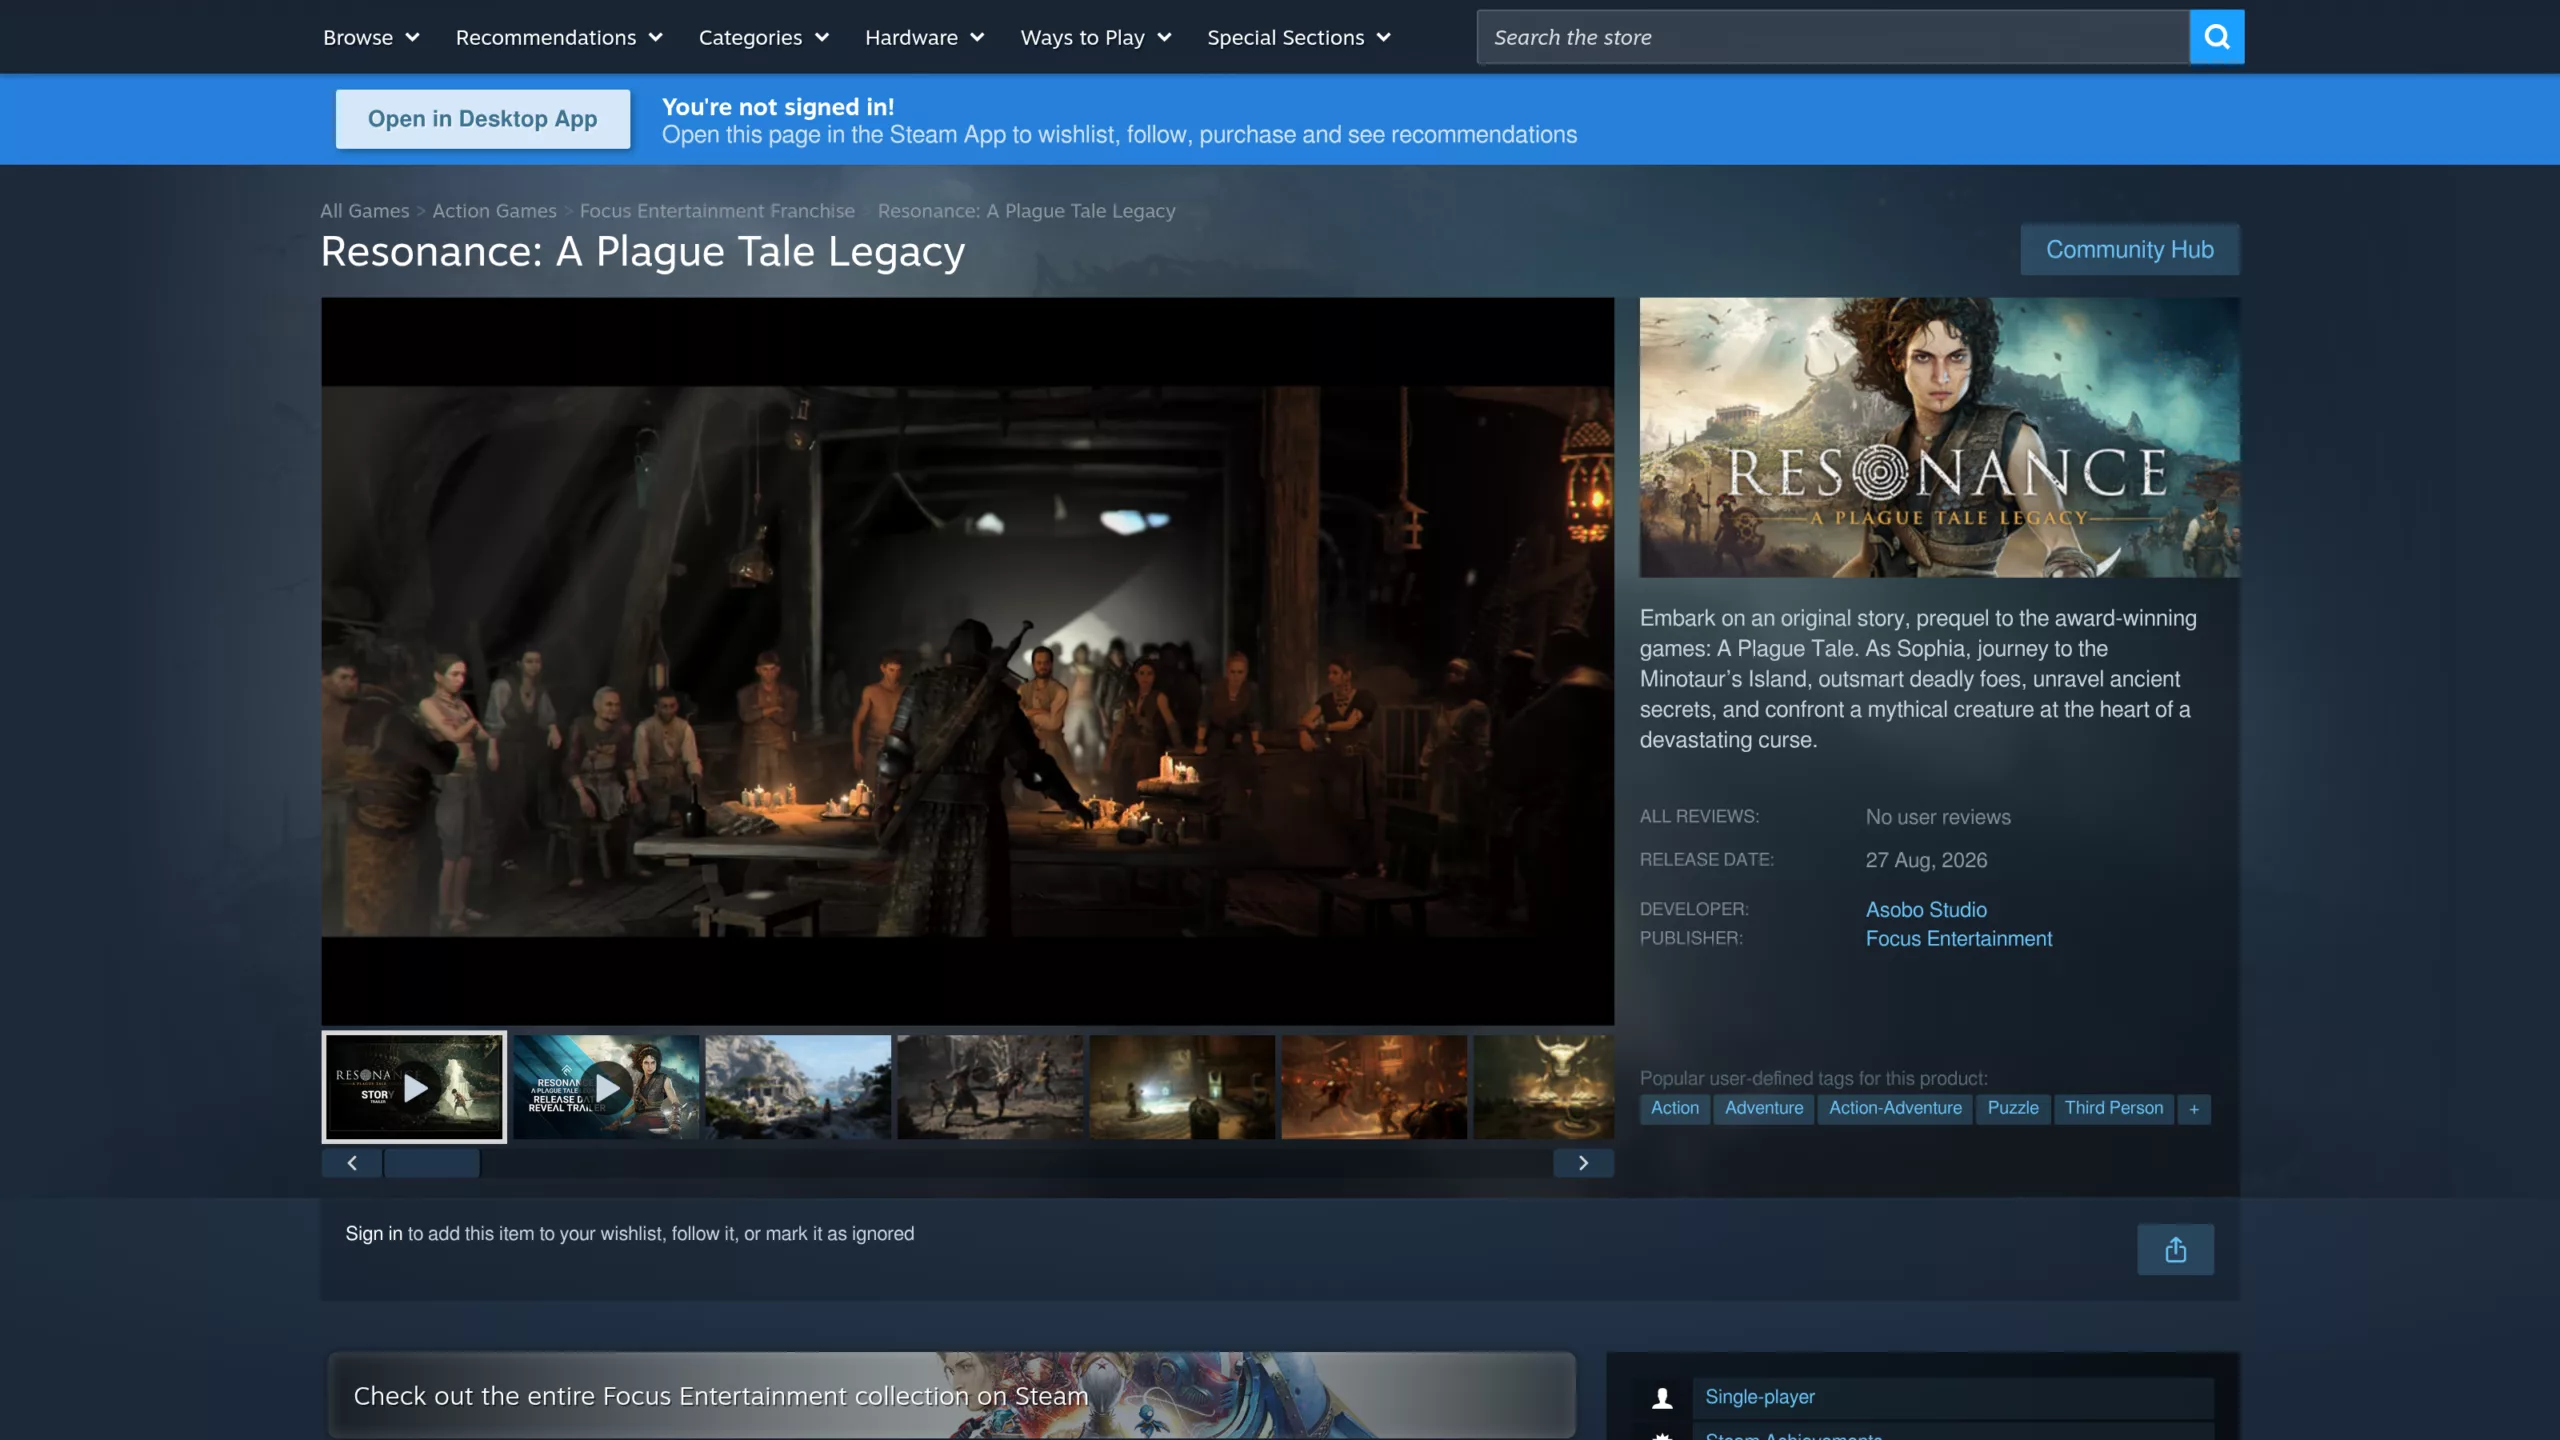Click the Search the store field
The width and height of the screenshot is (2560, 1440).
[x=1833, y=37]
